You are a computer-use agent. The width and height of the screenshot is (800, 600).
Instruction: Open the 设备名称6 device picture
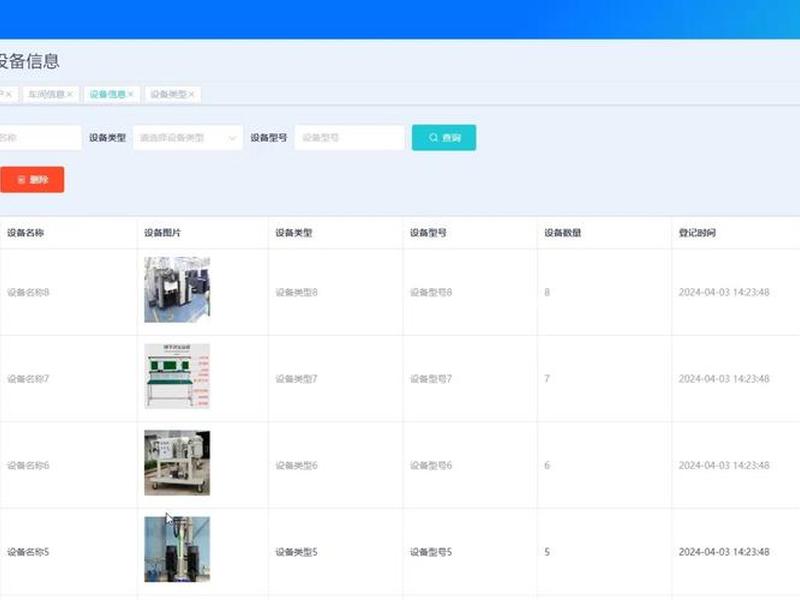(x=177, y=463)
